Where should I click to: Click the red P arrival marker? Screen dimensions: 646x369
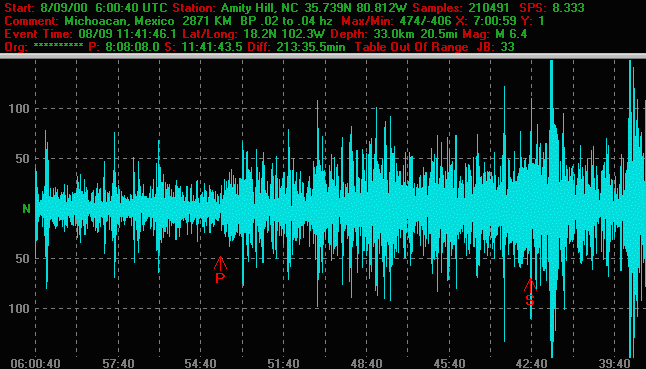220,270
